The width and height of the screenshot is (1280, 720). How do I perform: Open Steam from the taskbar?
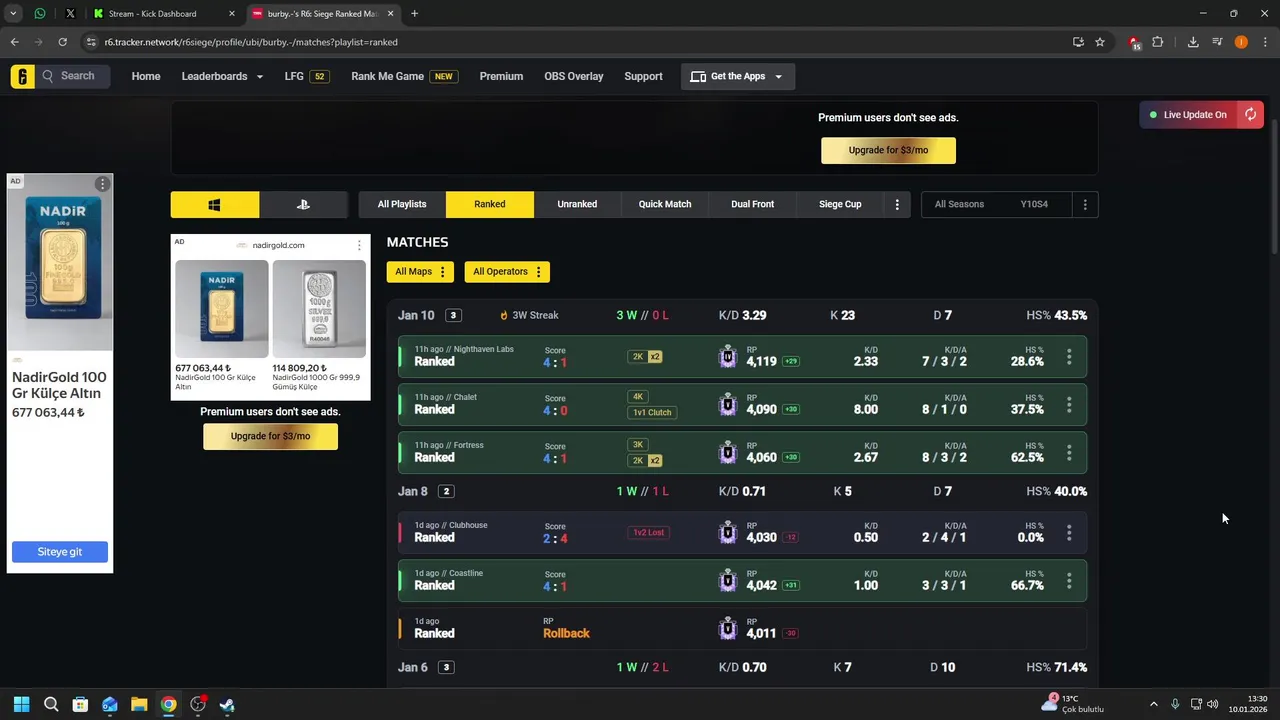click(x=227, y=704)
